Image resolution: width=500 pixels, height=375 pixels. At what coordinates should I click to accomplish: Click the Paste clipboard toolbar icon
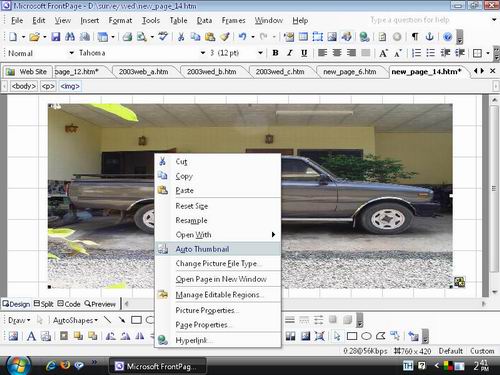coord(210,37)
